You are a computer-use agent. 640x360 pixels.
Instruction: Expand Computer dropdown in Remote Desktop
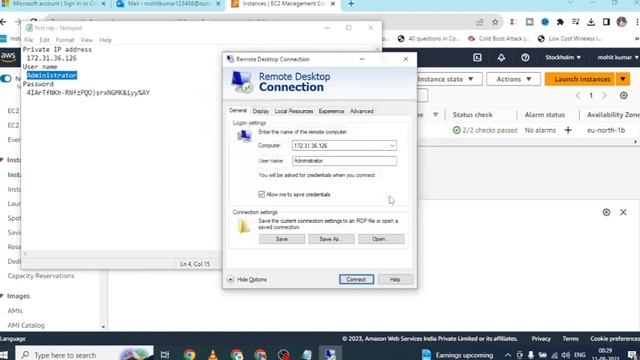pyautogui.click(x=392, y=146)
